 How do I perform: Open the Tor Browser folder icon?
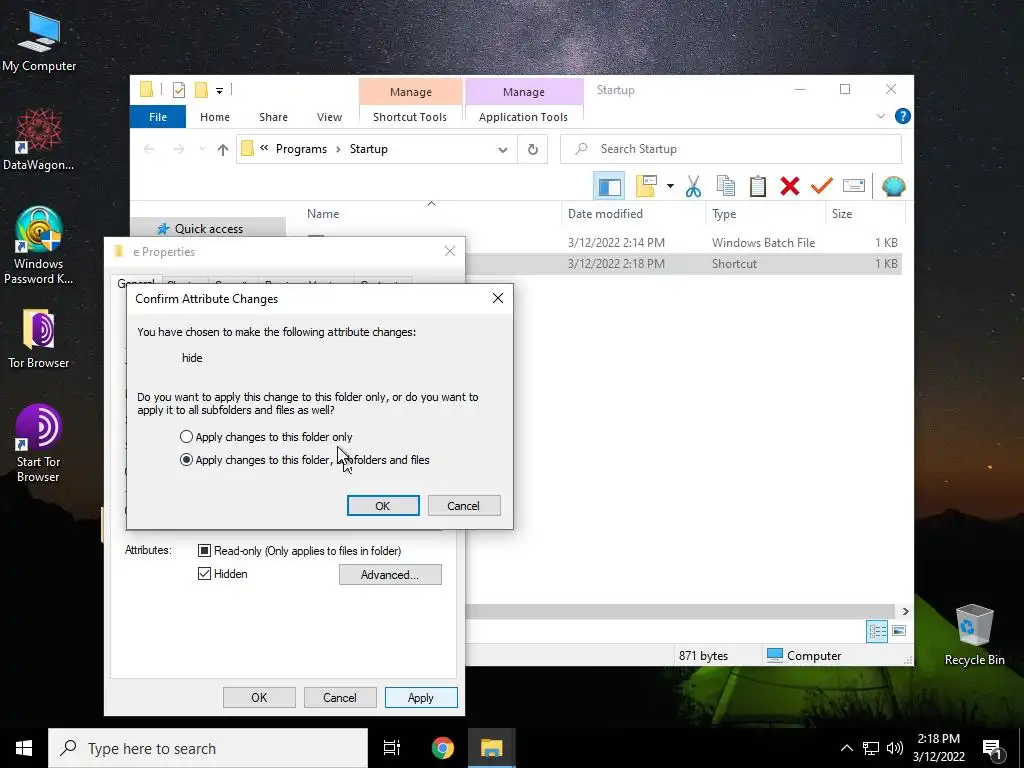39,338
